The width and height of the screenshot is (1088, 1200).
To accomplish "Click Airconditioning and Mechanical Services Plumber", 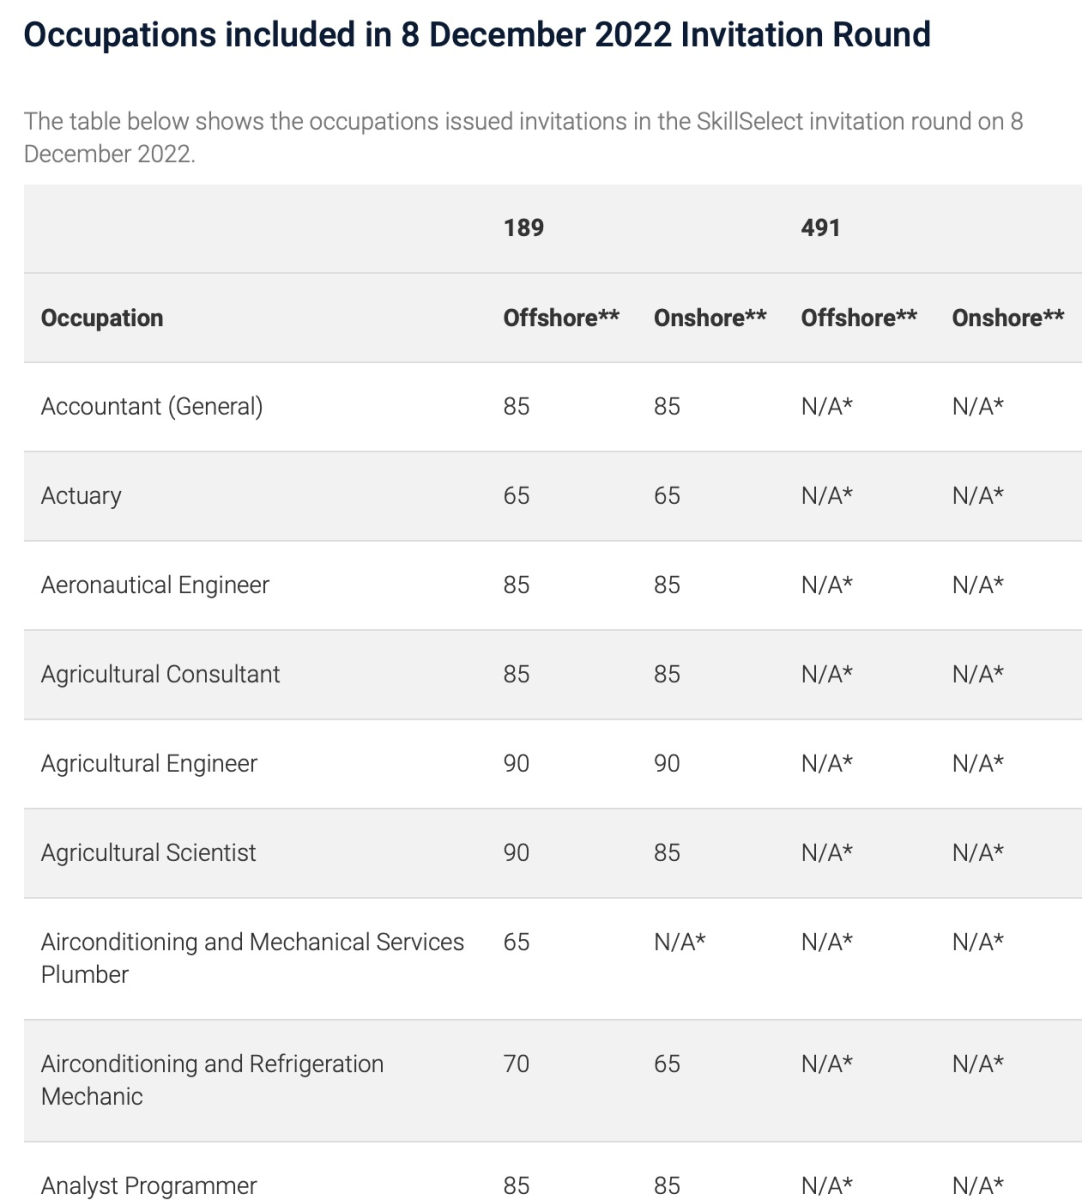I will [x=252, y=957].
